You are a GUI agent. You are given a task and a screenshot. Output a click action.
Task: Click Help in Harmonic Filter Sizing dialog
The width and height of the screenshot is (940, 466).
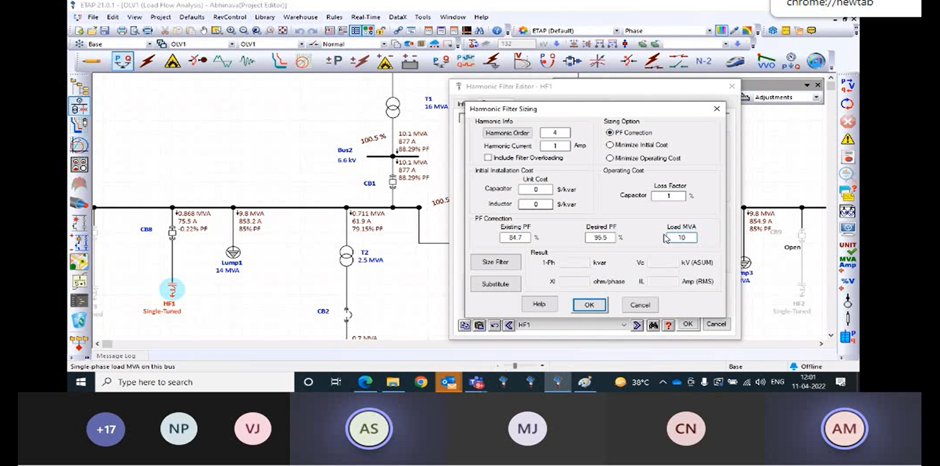(x=540, y=304)
